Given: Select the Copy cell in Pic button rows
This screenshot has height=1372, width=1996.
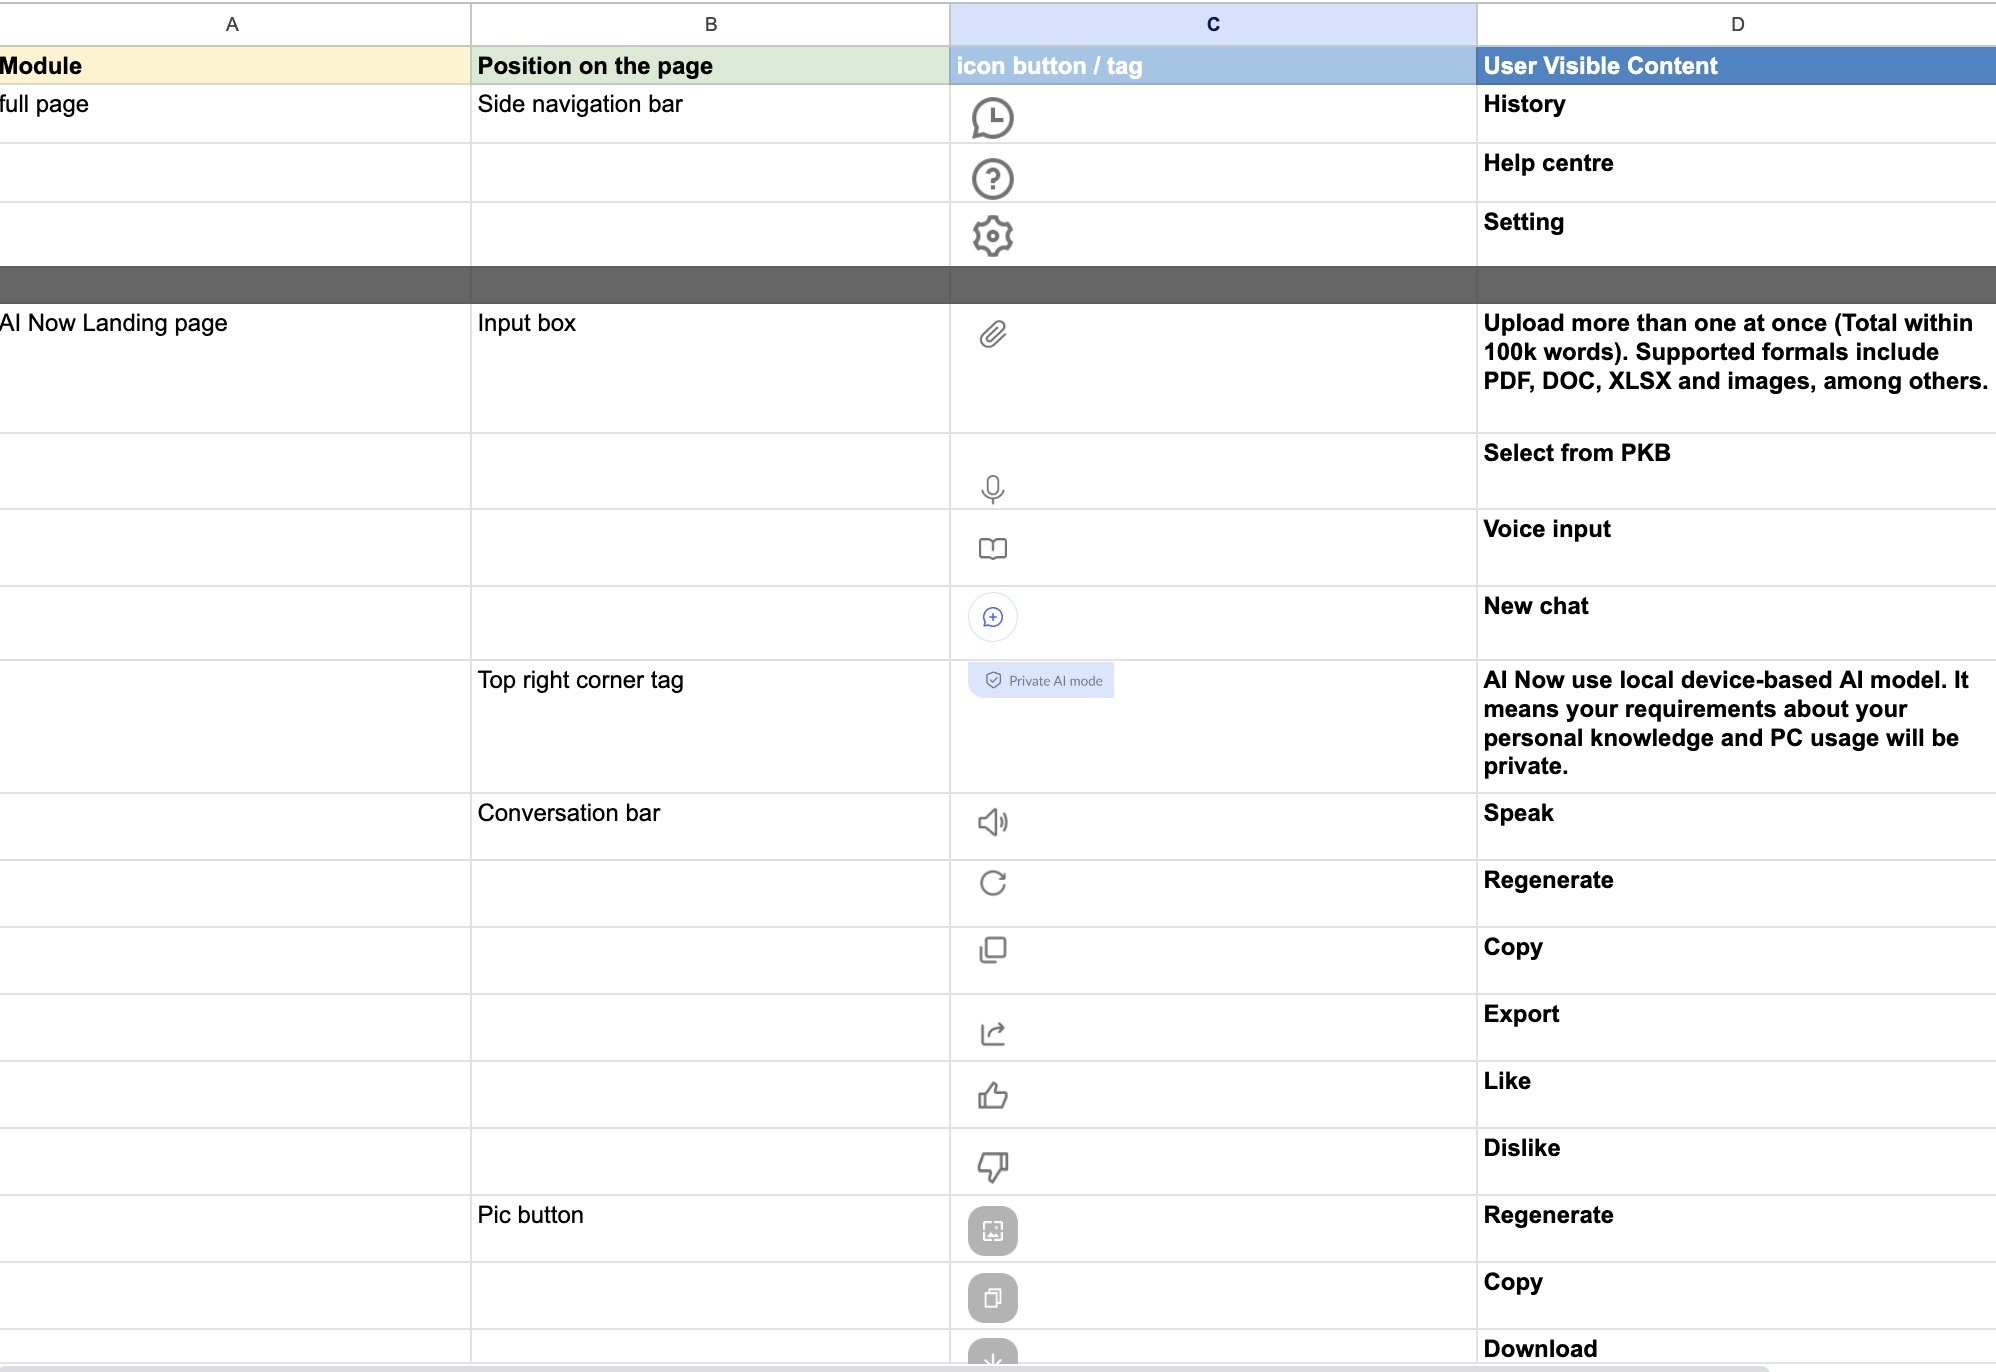Looking at the screenshot, I should point(1737,1296).
